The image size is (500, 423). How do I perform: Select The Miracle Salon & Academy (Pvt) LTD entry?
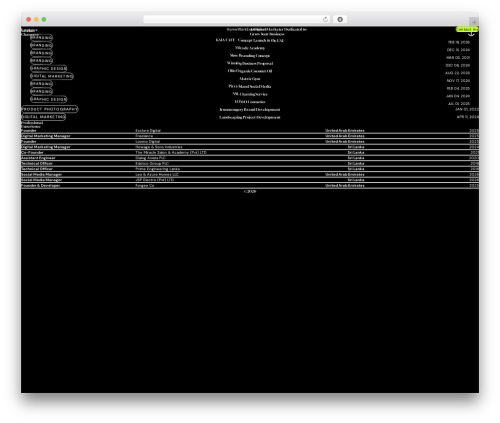(x=171, y=152)
